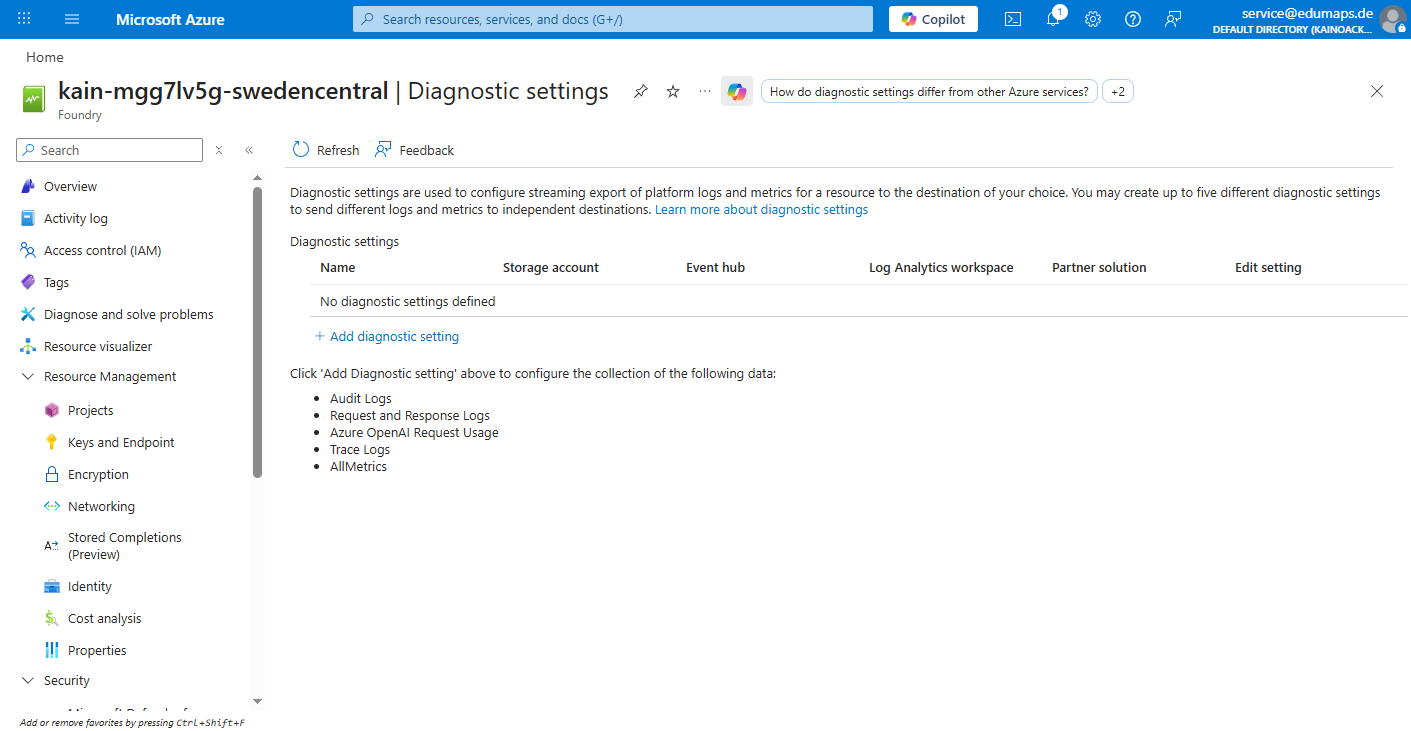Focus the global search resources box

(613, 19)
